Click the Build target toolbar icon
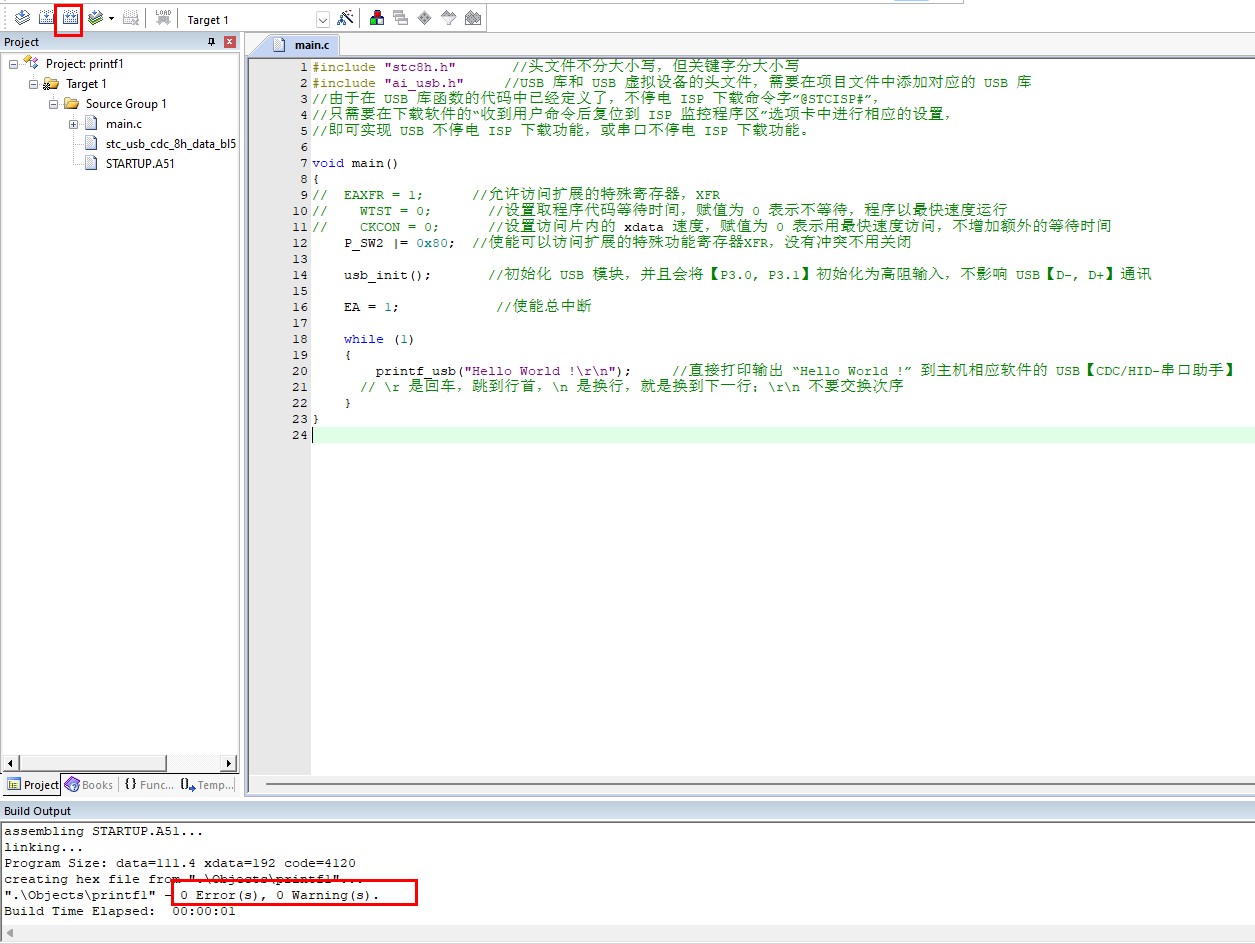This screenshot has width=1255, height=944. (x=45, y=18)
